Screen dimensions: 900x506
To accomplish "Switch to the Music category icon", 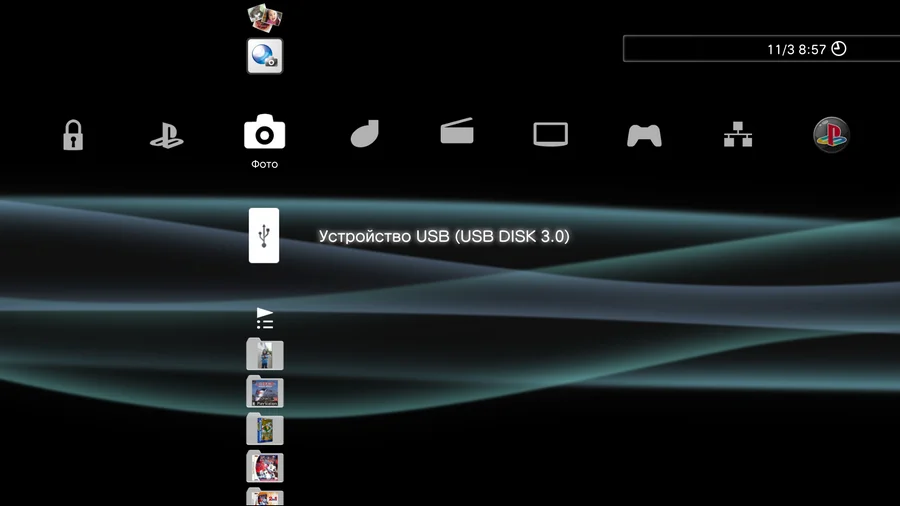I will point(365,134).
